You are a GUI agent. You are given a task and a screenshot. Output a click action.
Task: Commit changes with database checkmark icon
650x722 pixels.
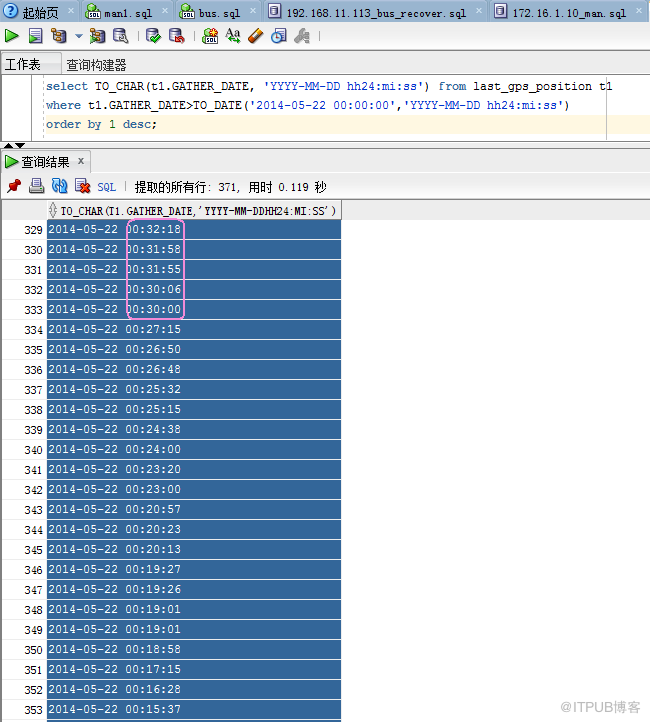(153, 35)
